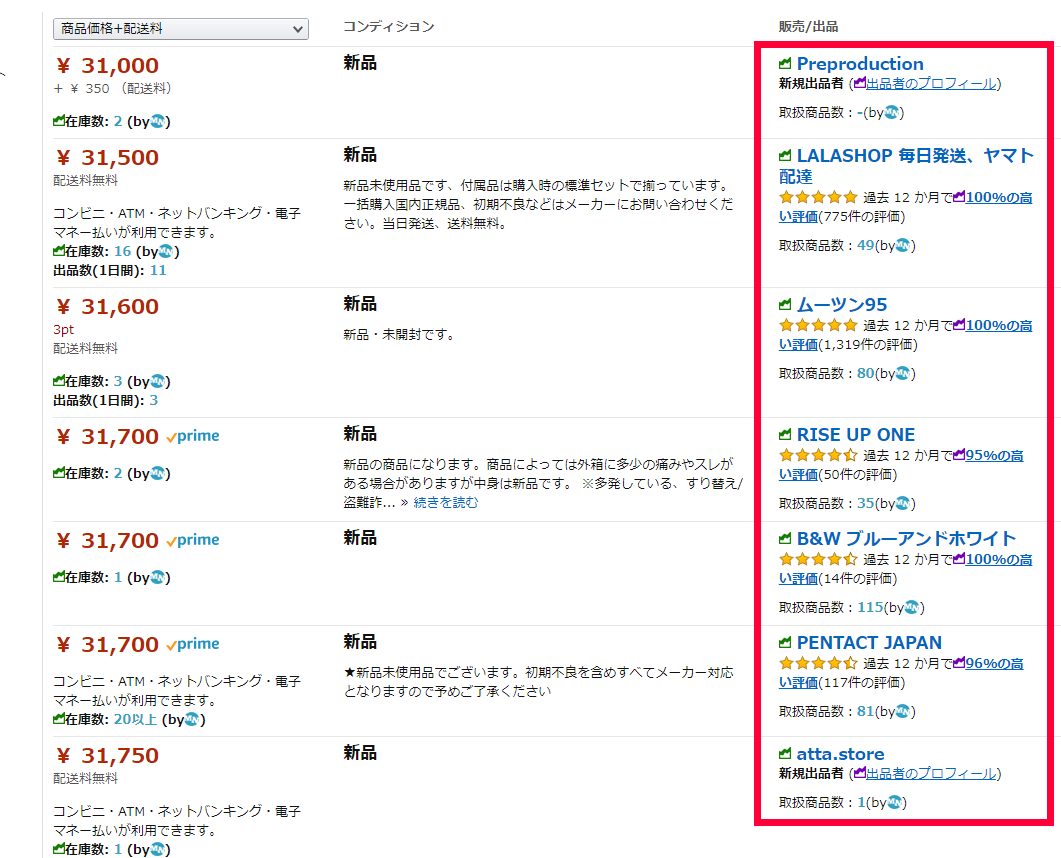Image resolution: width=1061 pixels, height=858 pixels.
Task: View atta.store's 出品者のプロフィール link
Action: (930, 773)
